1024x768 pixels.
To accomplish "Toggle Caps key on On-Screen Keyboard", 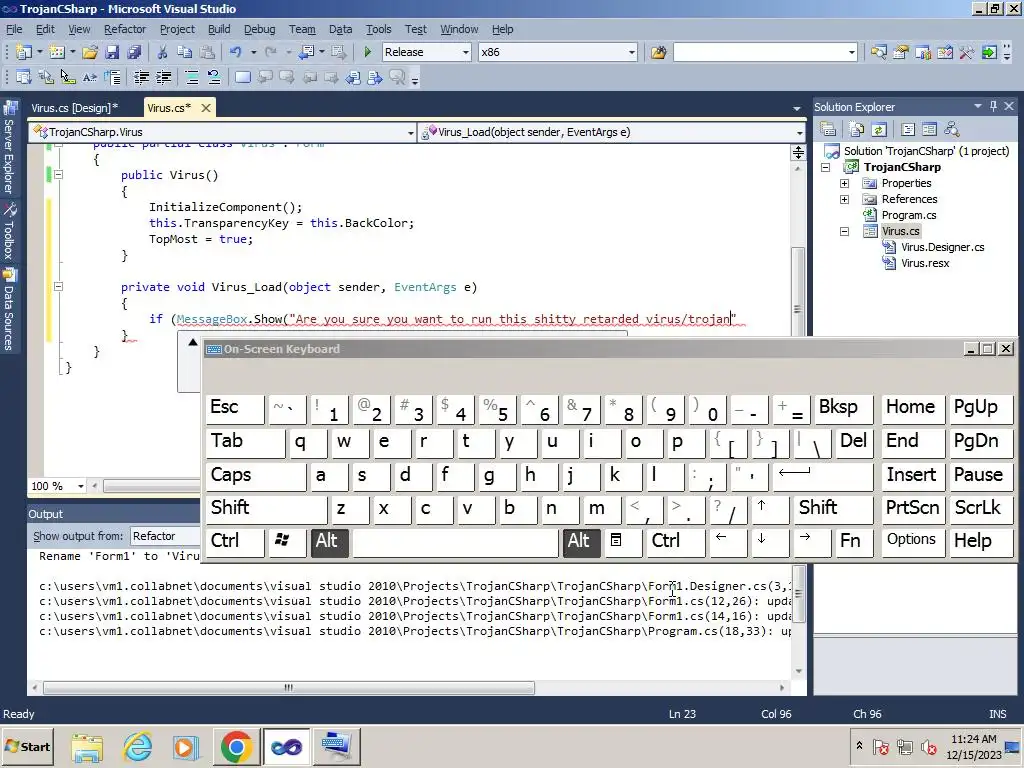I will 255,476.
